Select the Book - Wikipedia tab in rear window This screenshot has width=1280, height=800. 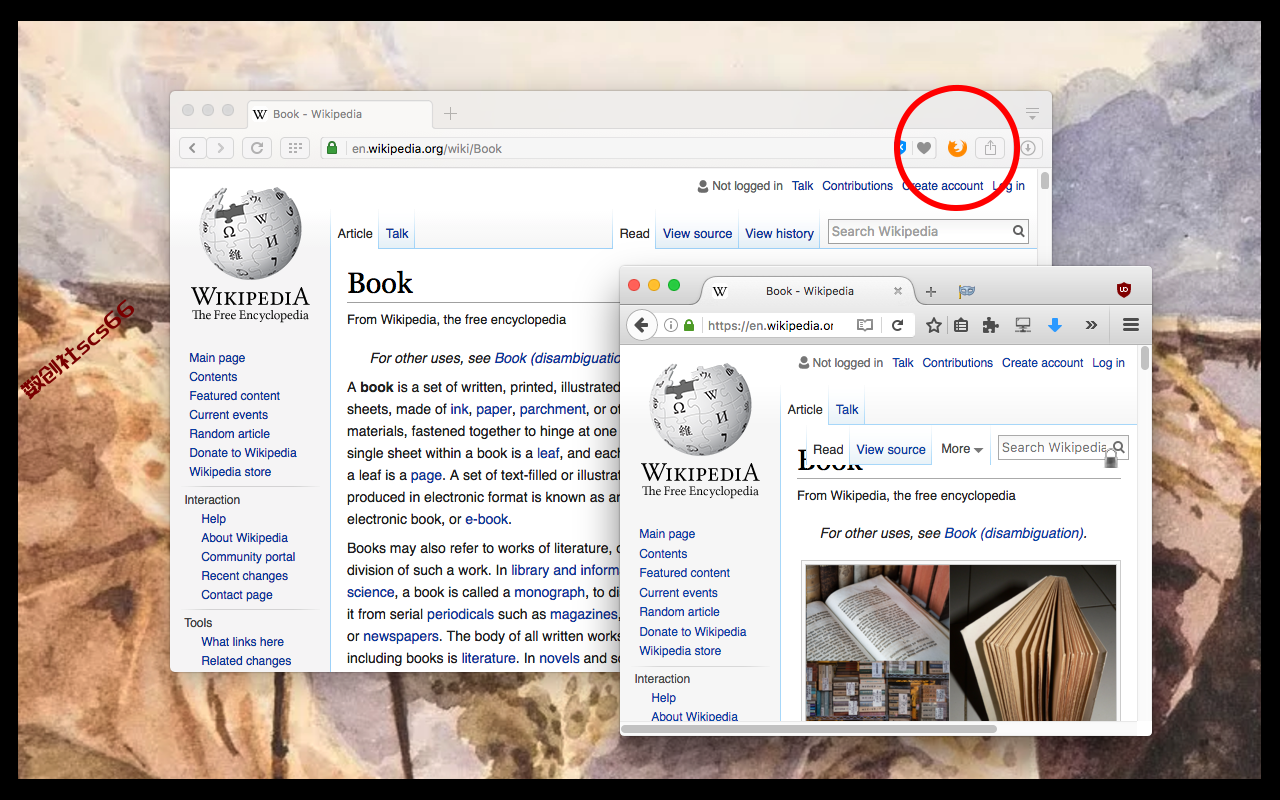click(338, 114)
